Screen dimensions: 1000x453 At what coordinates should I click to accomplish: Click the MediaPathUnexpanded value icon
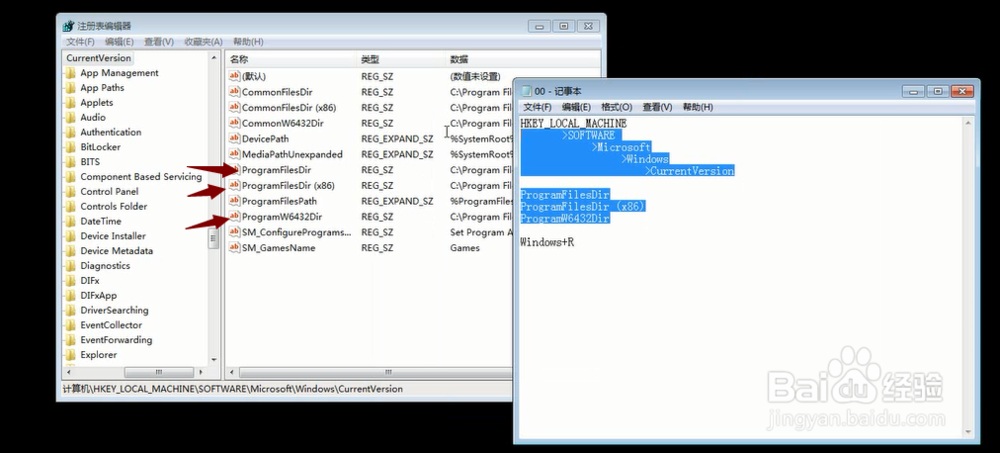pyautogui.click(x=234, y=154)
